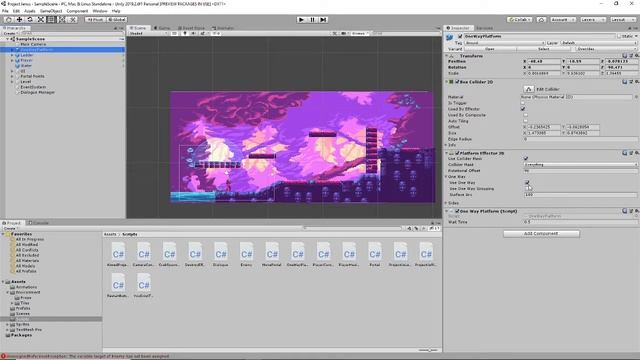Click the Add Component button
This screenshot has width=640, height=360.
click(x=541, y=233)
